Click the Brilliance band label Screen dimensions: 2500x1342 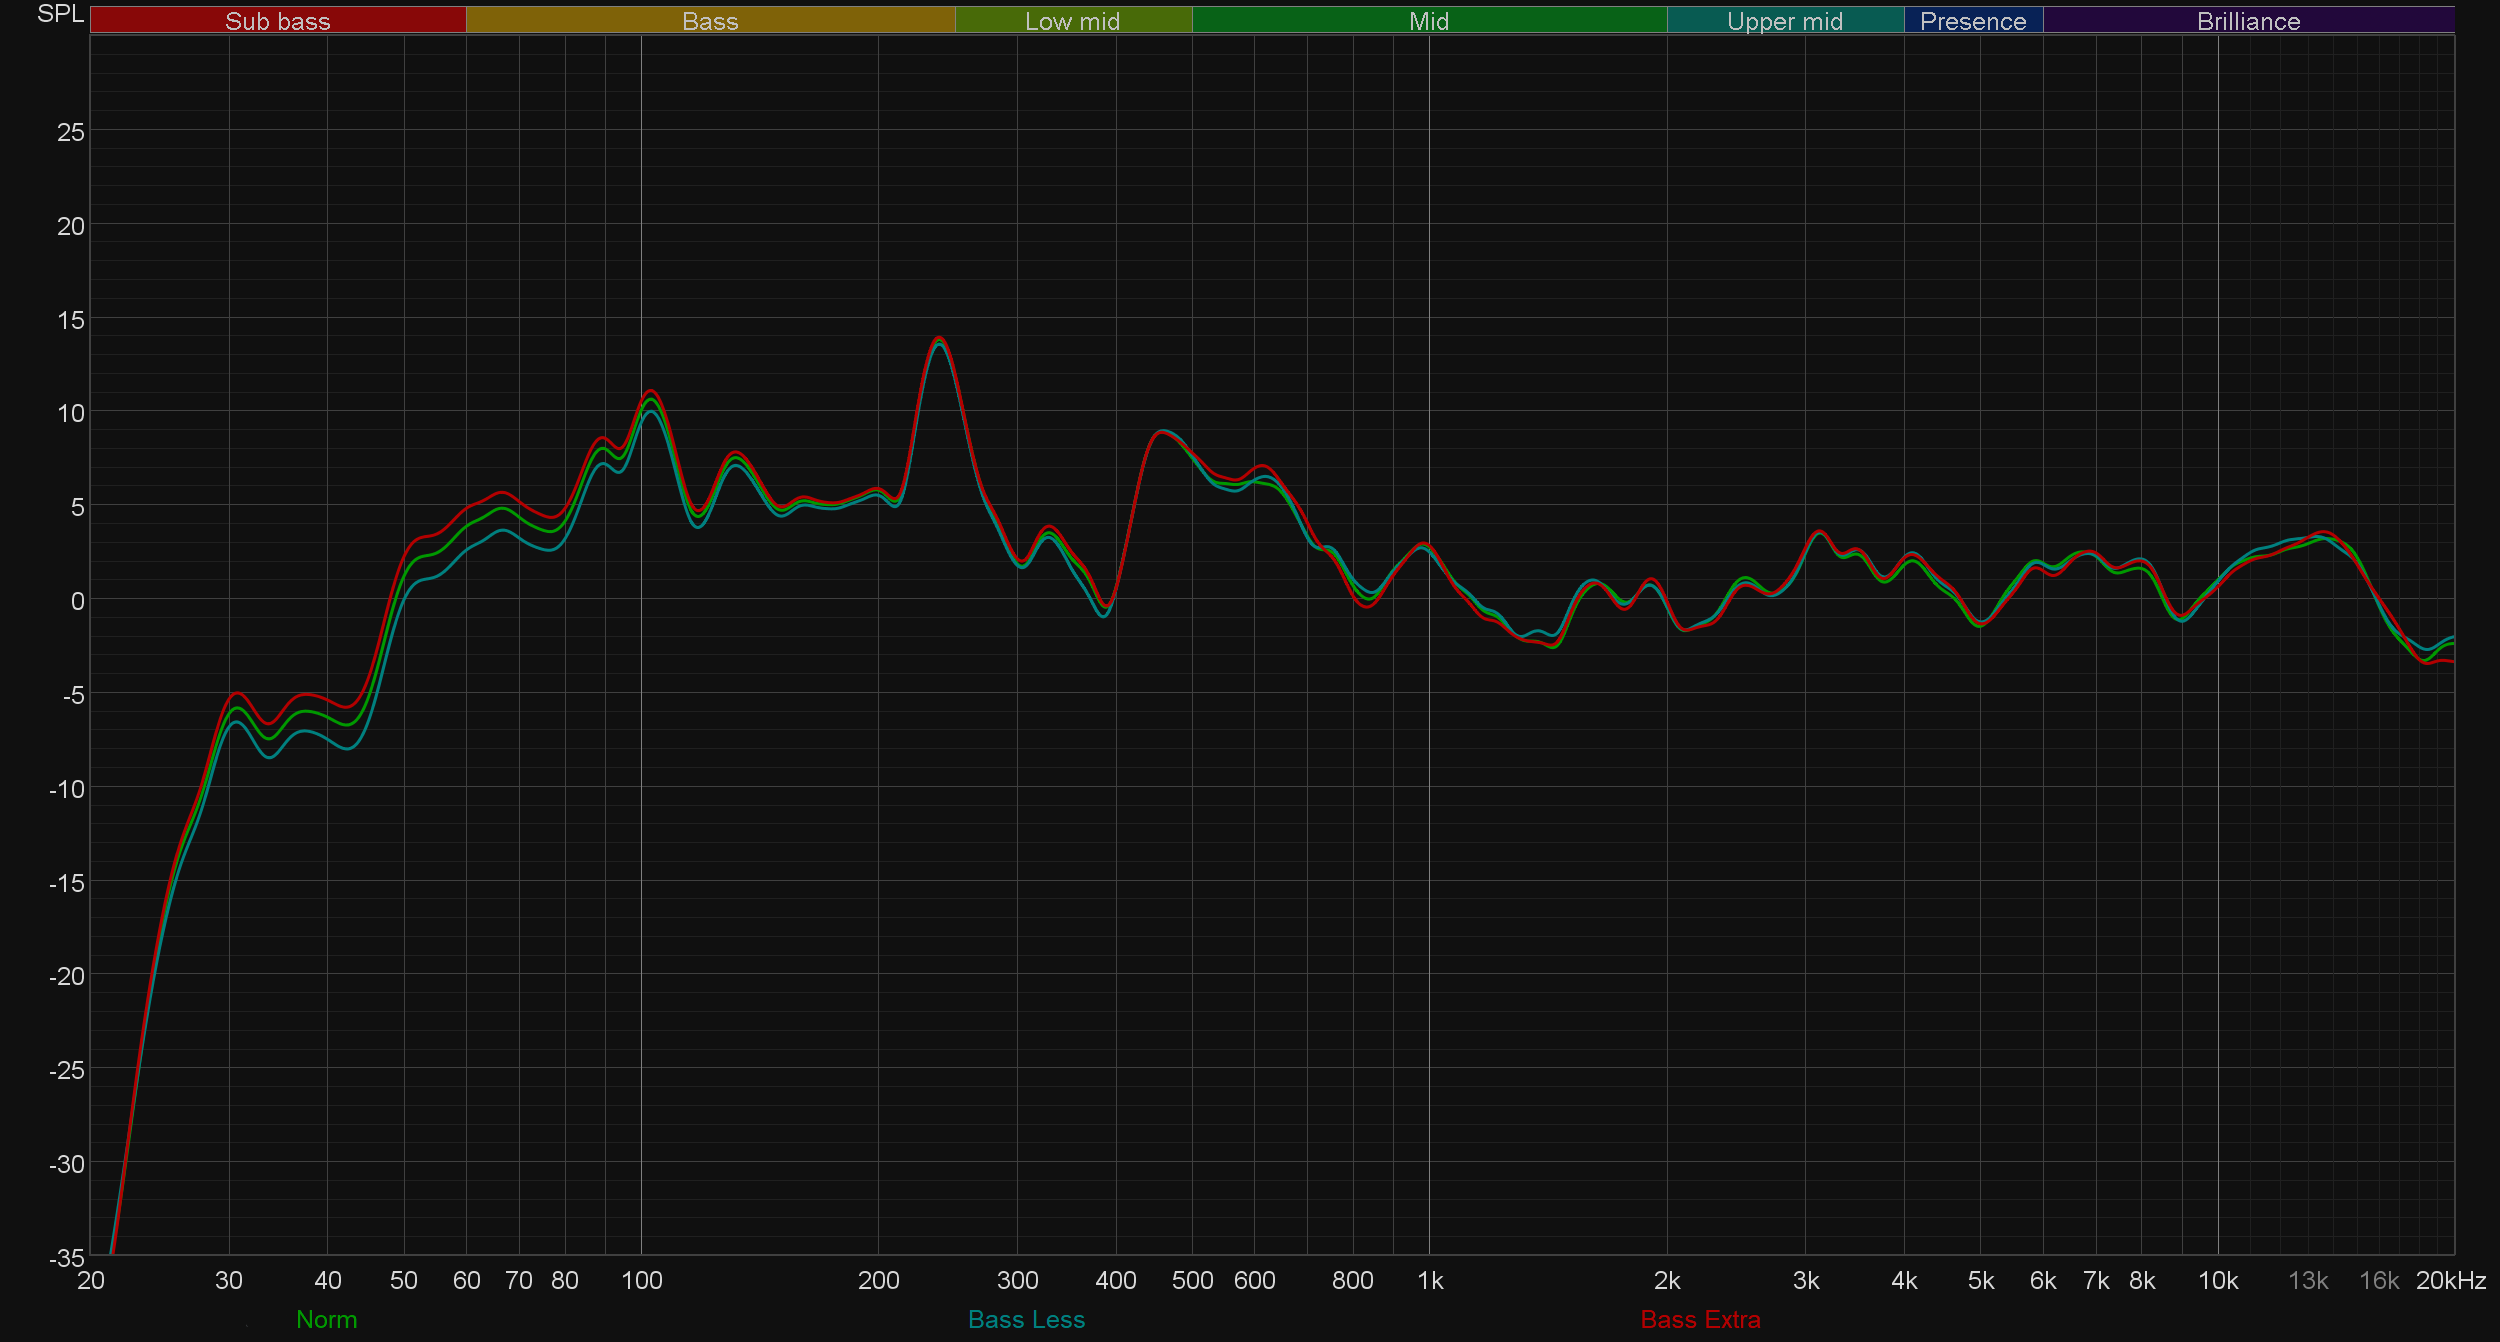pyautogui.click(x=2248, y=21)
